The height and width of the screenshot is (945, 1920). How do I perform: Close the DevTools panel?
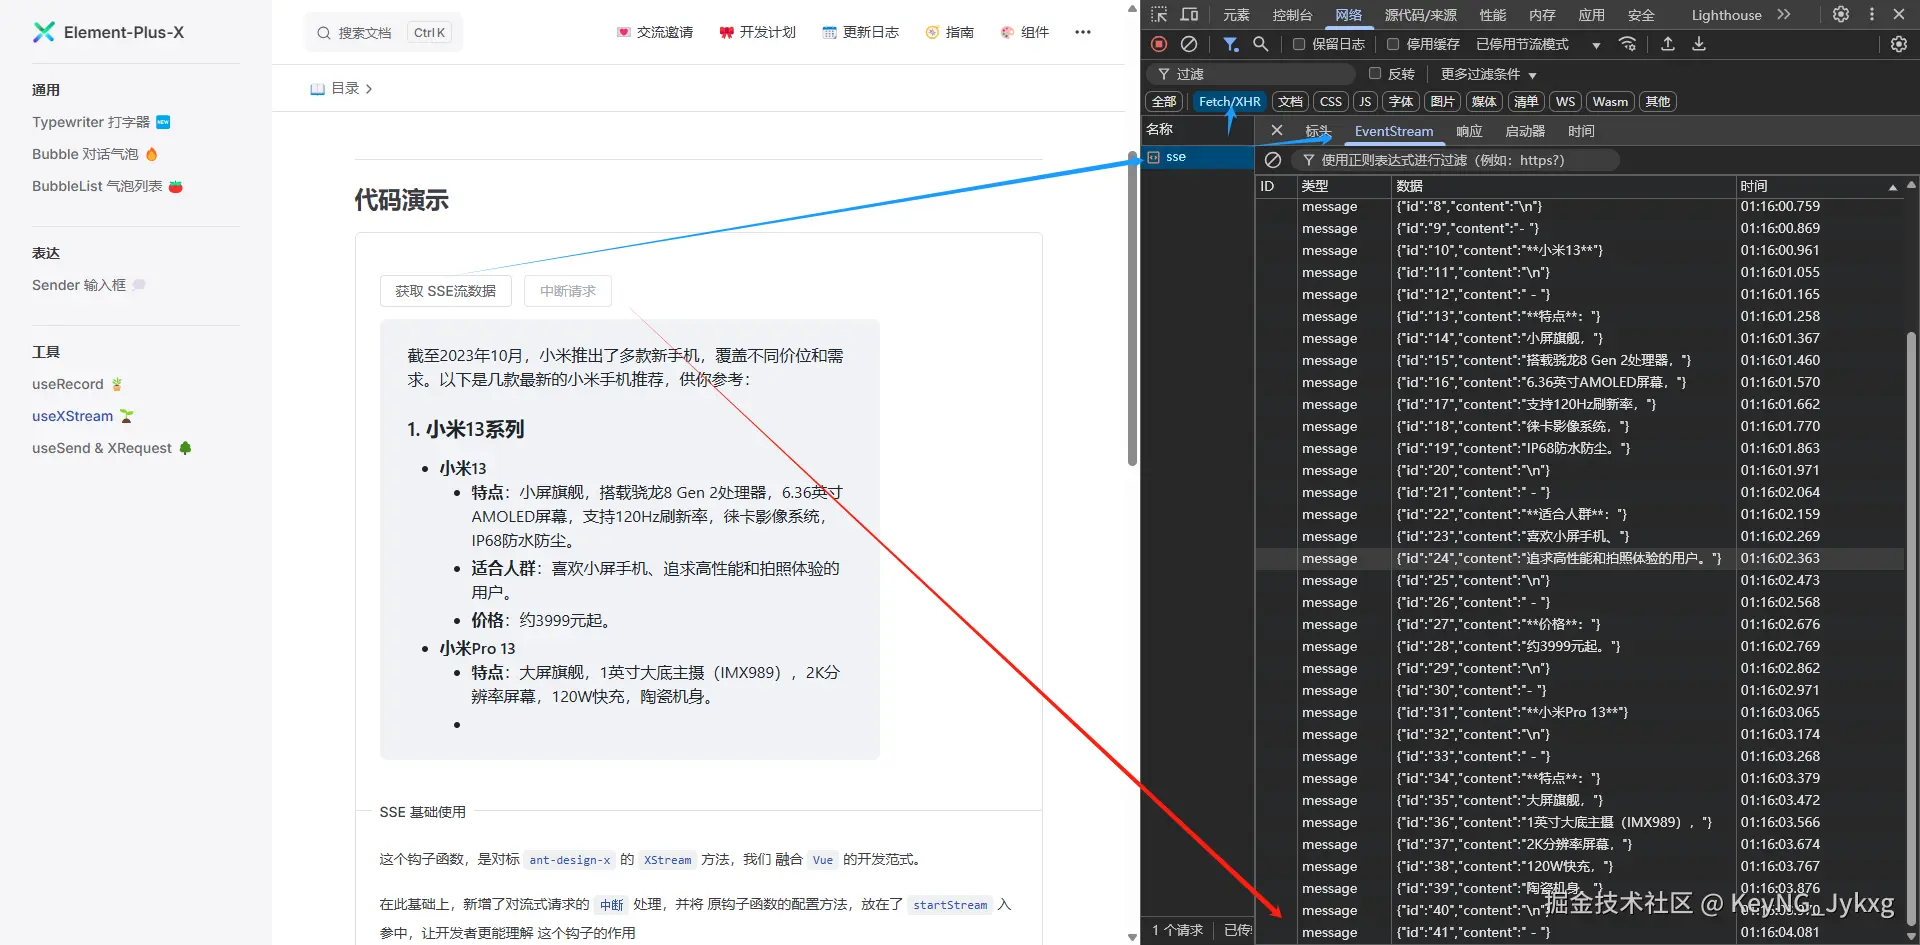coord(1899,15)
